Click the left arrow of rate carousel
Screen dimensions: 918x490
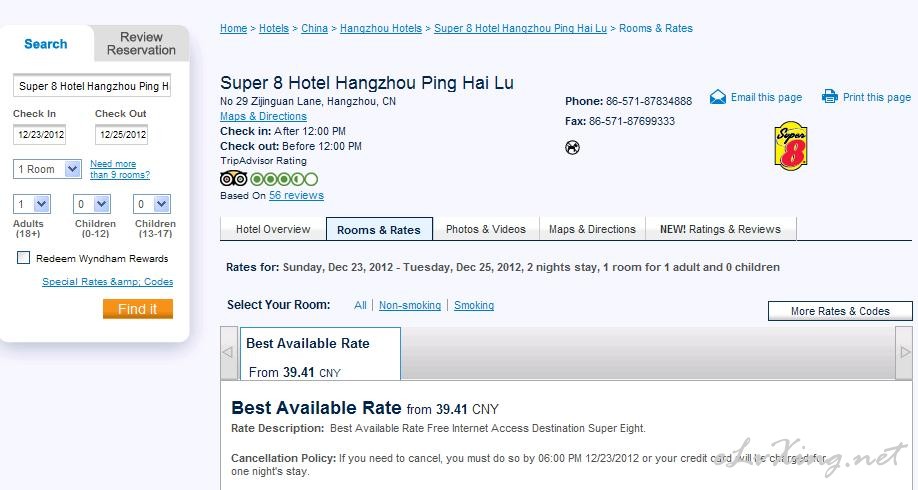tap(228, 353)
